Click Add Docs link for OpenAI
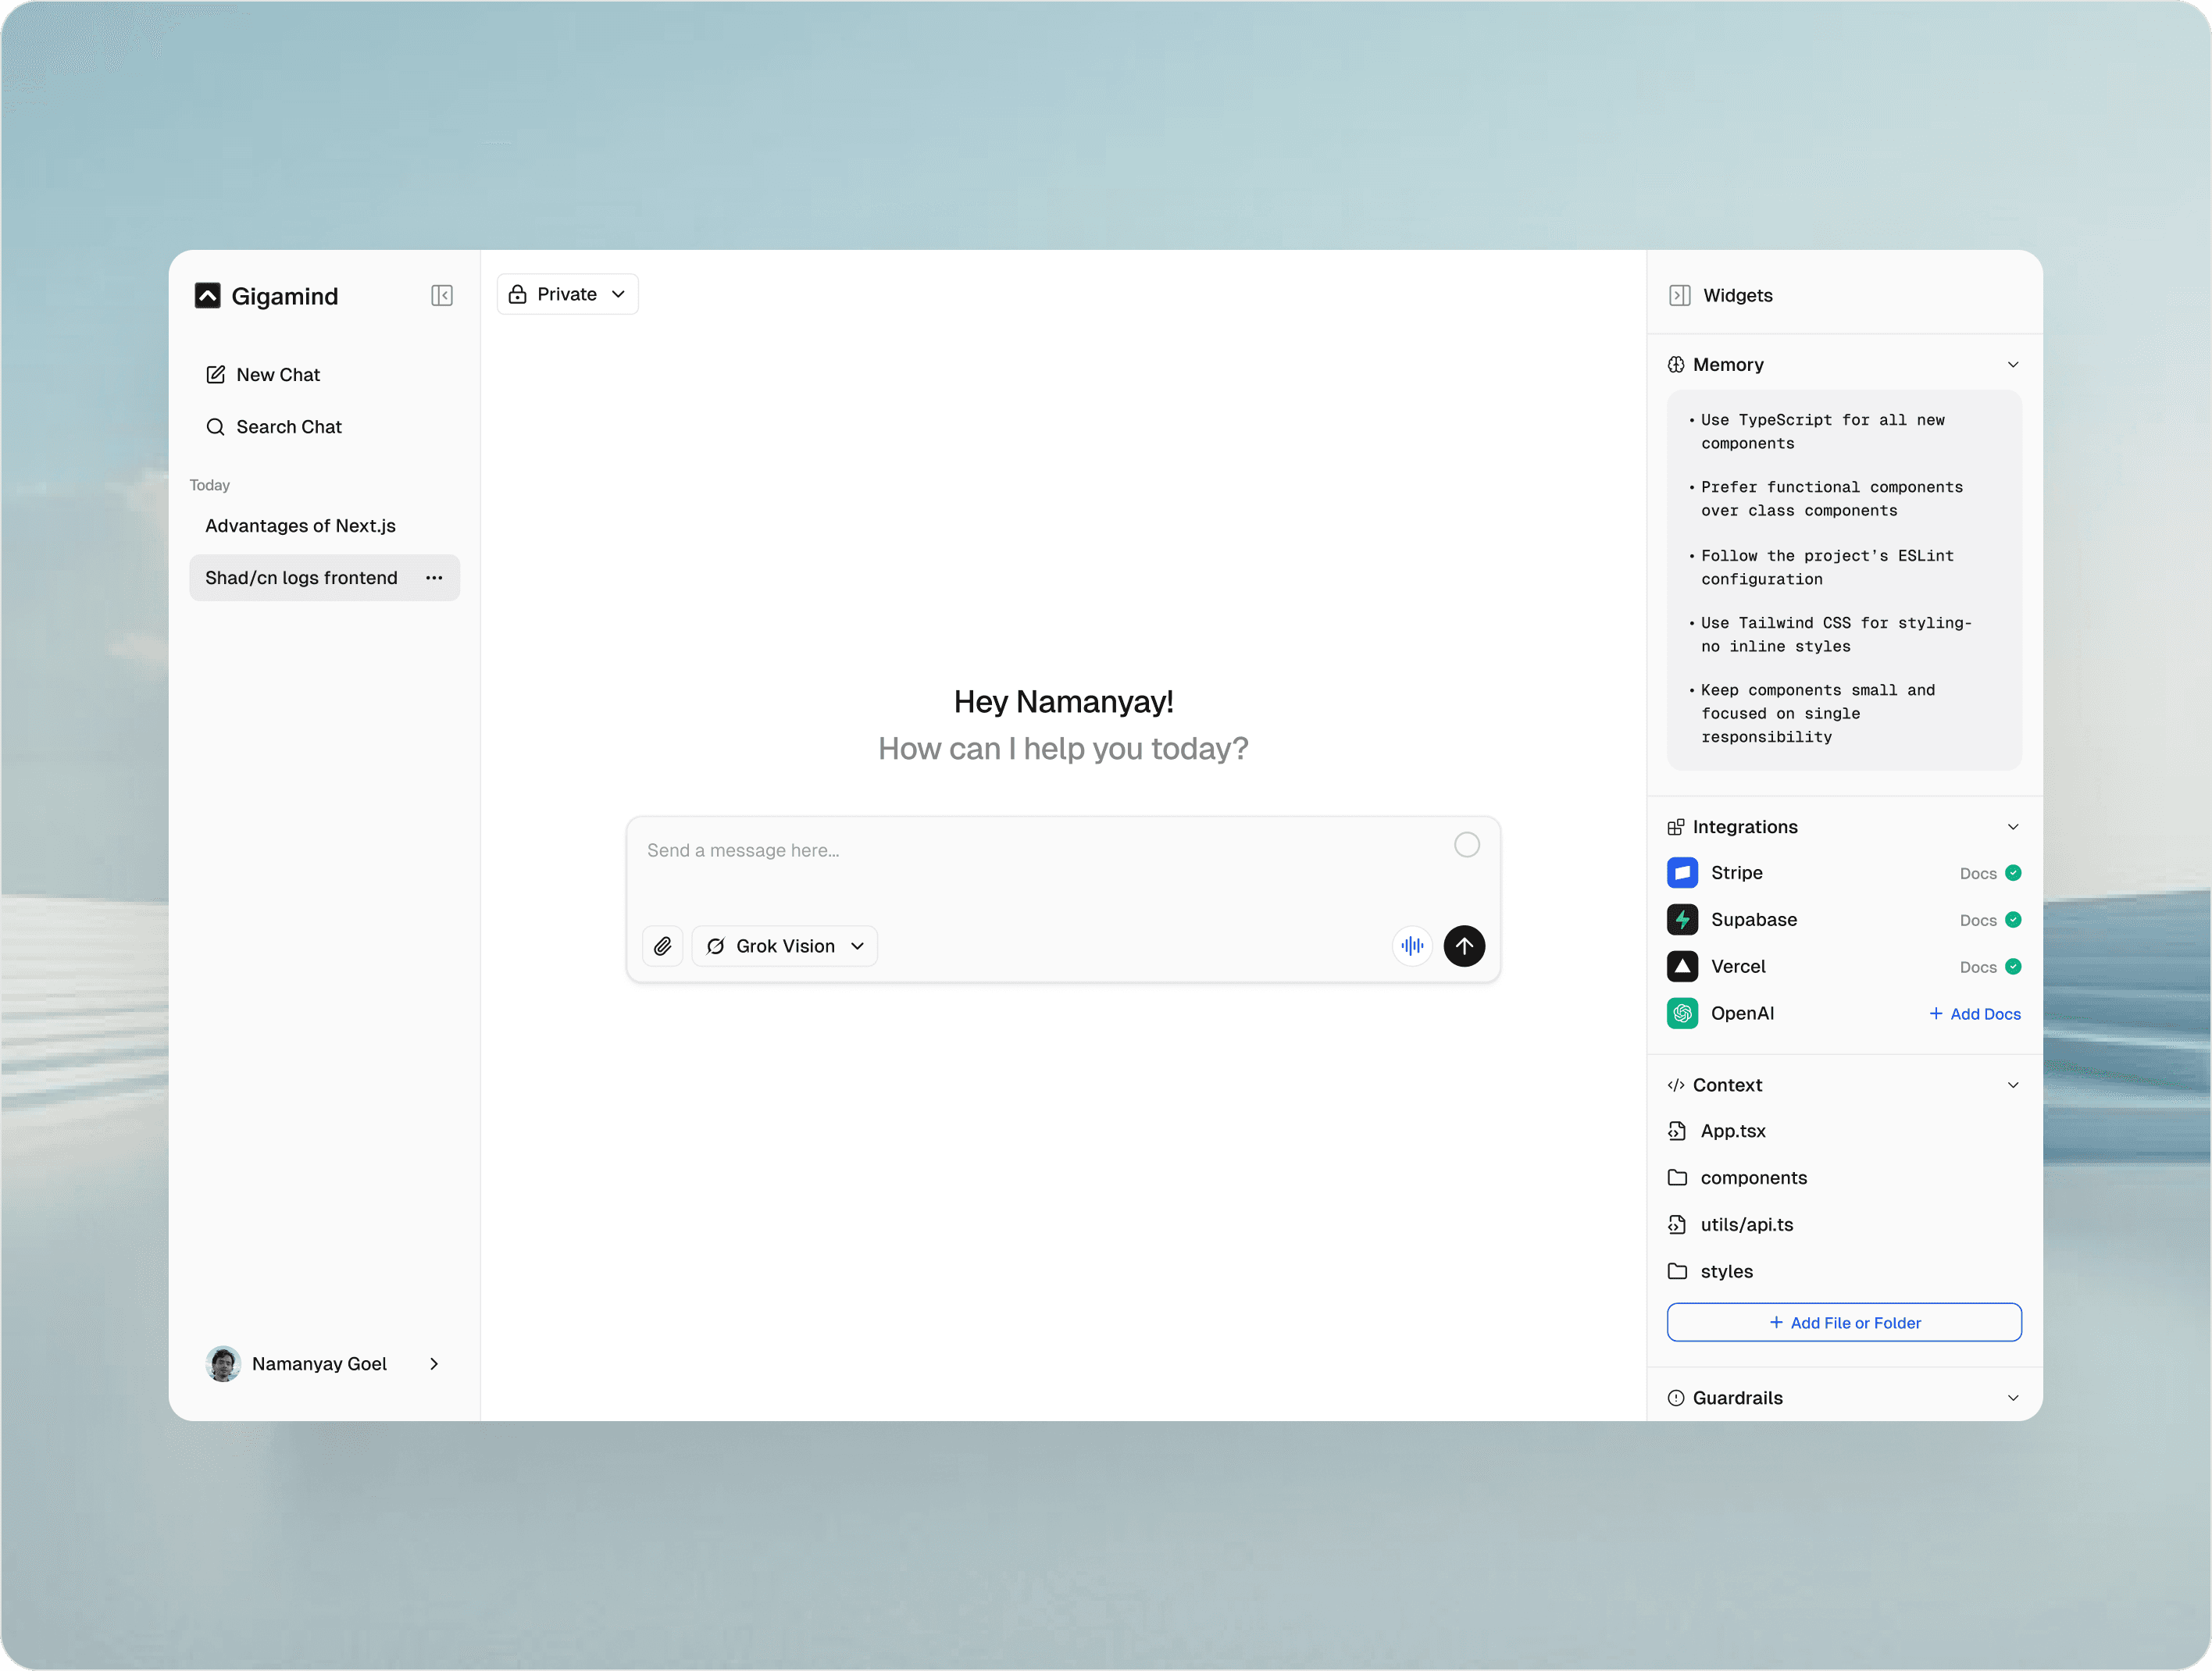Image resolution: width=2212 pixels, height=1671 pixels. pos(1974,1014)
